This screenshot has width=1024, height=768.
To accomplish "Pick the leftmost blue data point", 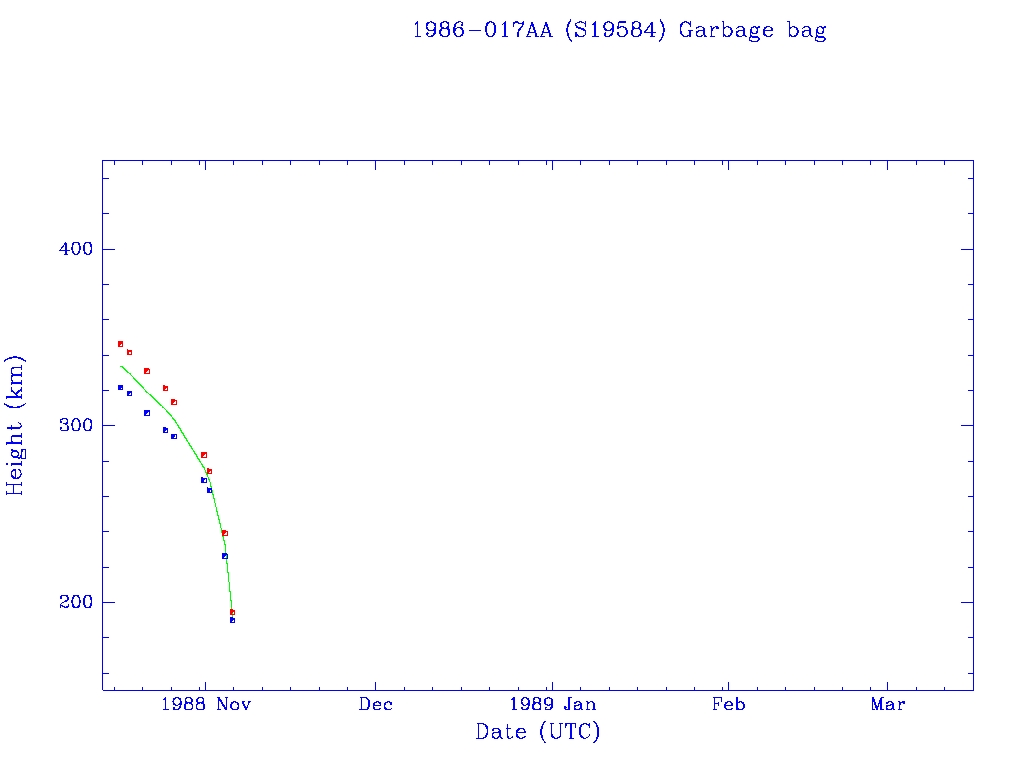I will pos(120,387).
